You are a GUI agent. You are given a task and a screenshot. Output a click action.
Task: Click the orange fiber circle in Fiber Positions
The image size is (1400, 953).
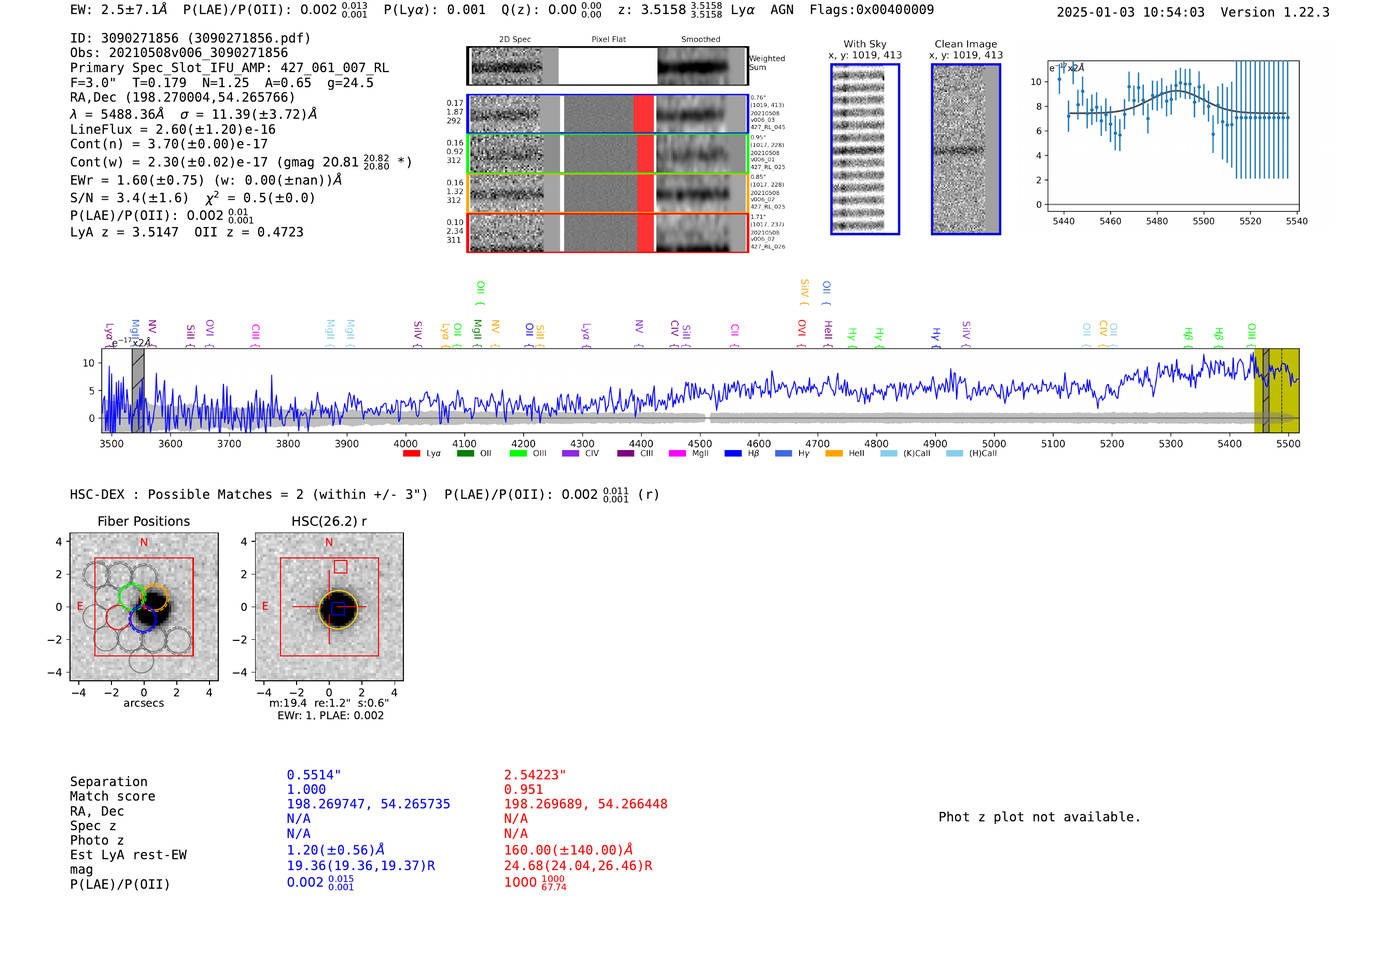coord(154,598)
